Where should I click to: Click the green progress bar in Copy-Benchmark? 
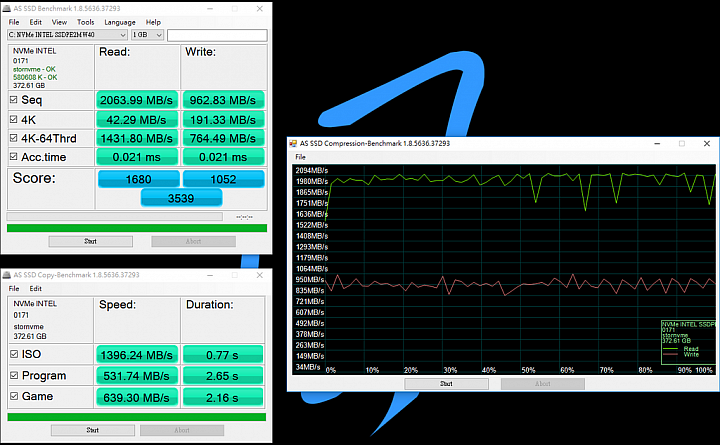coord(136,417)
